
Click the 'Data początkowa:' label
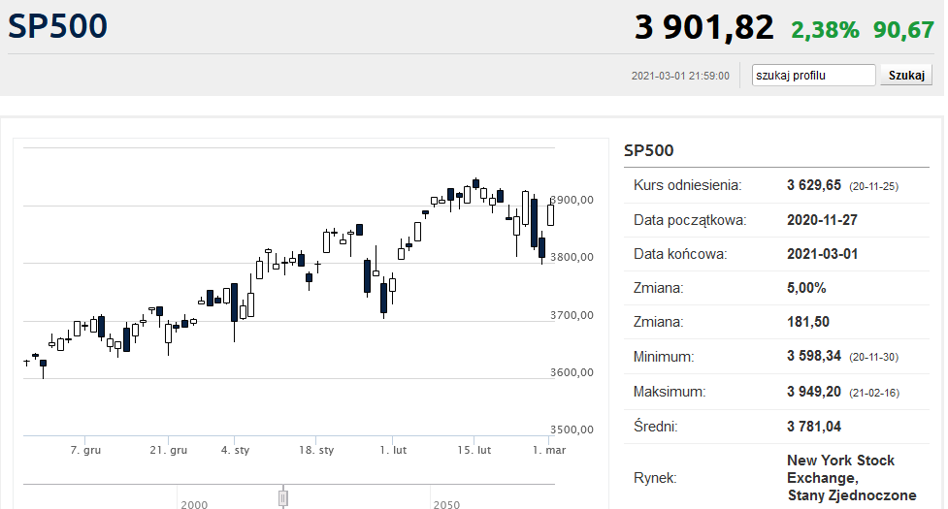690,220
